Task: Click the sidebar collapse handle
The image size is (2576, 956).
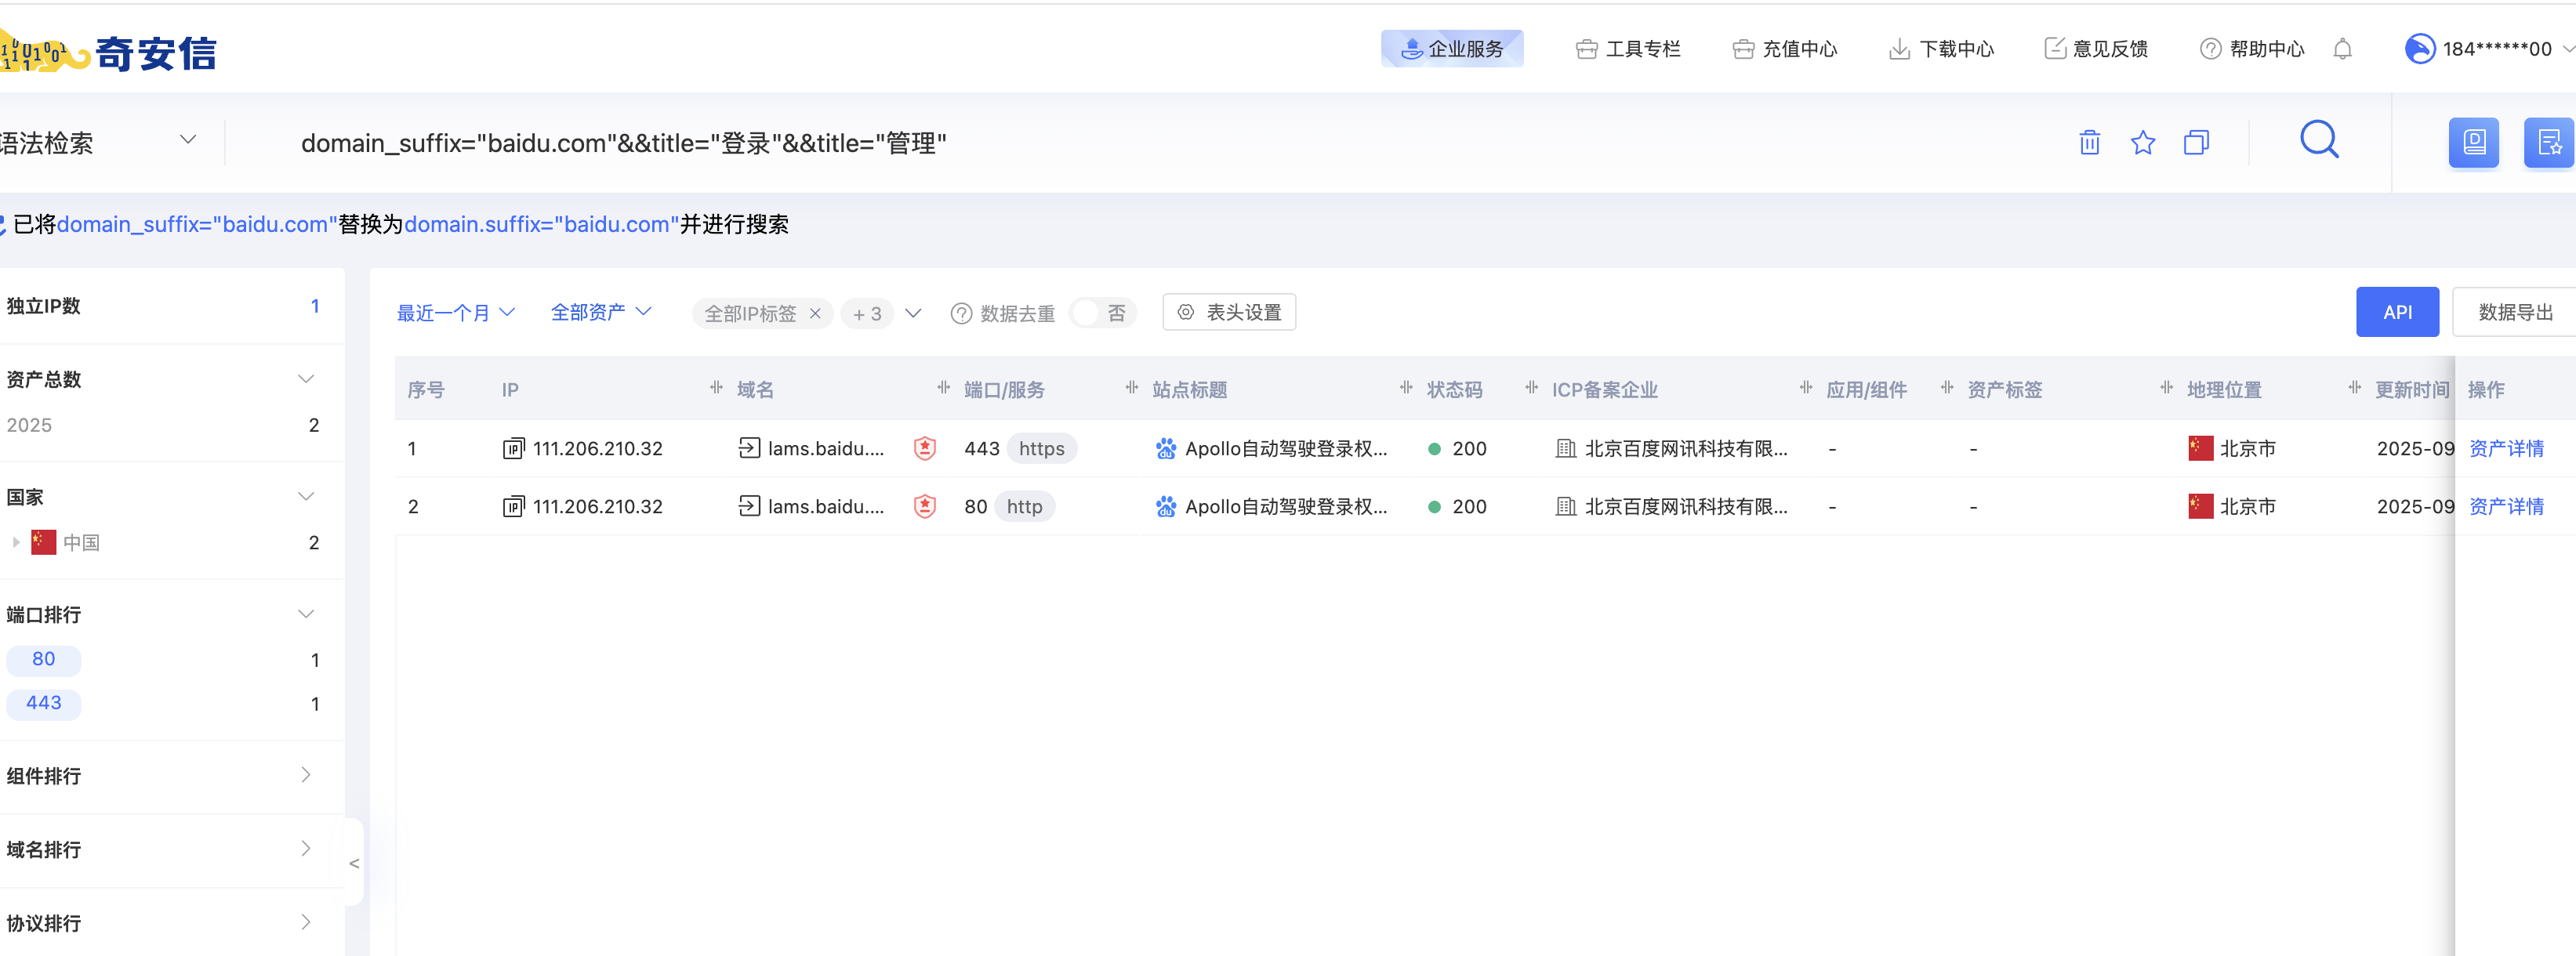Action: pyautogui.click(x=354, y=863)
